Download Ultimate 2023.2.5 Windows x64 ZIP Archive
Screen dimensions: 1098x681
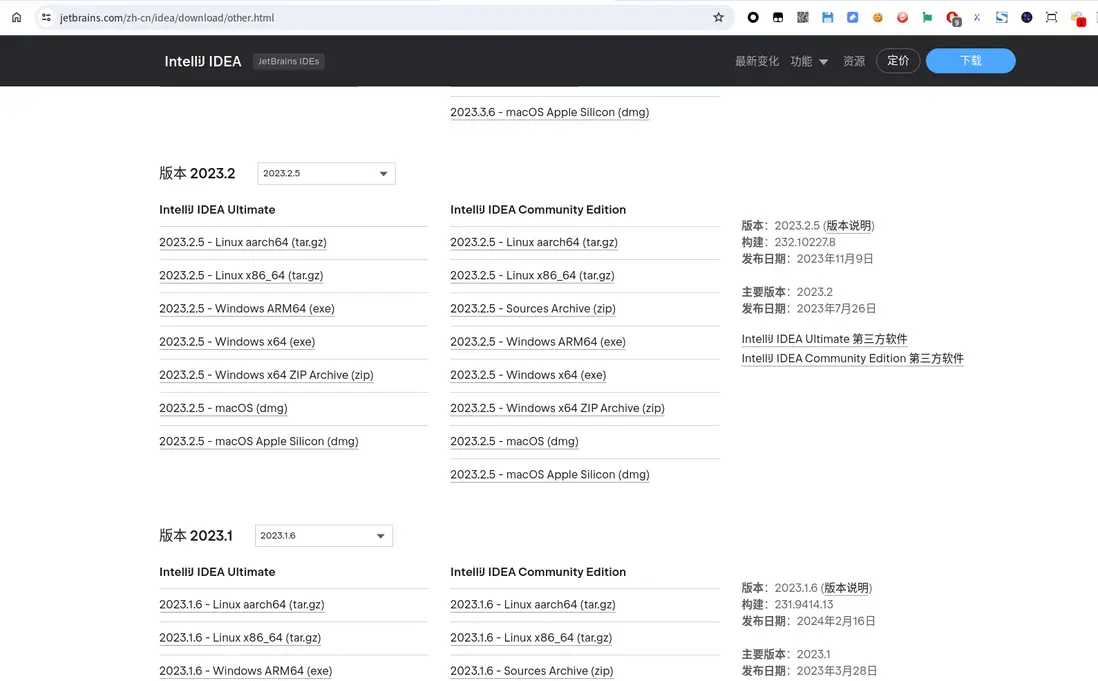coord(266,375)
